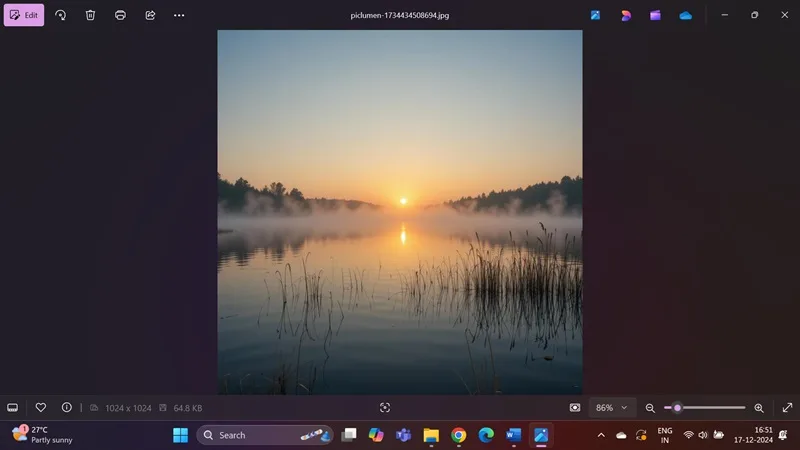Screen dimensions: 800x450
Task: Open notifications bell in system tray
Action: pos(783,435)
